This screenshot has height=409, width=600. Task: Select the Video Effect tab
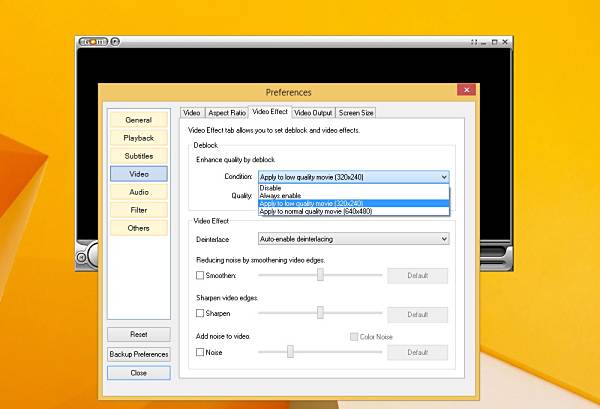[270, 112]
